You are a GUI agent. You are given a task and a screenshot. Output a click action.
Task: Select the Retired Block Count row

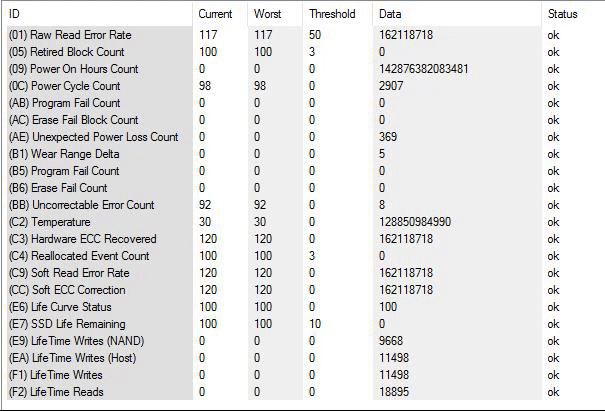point(305,52)
